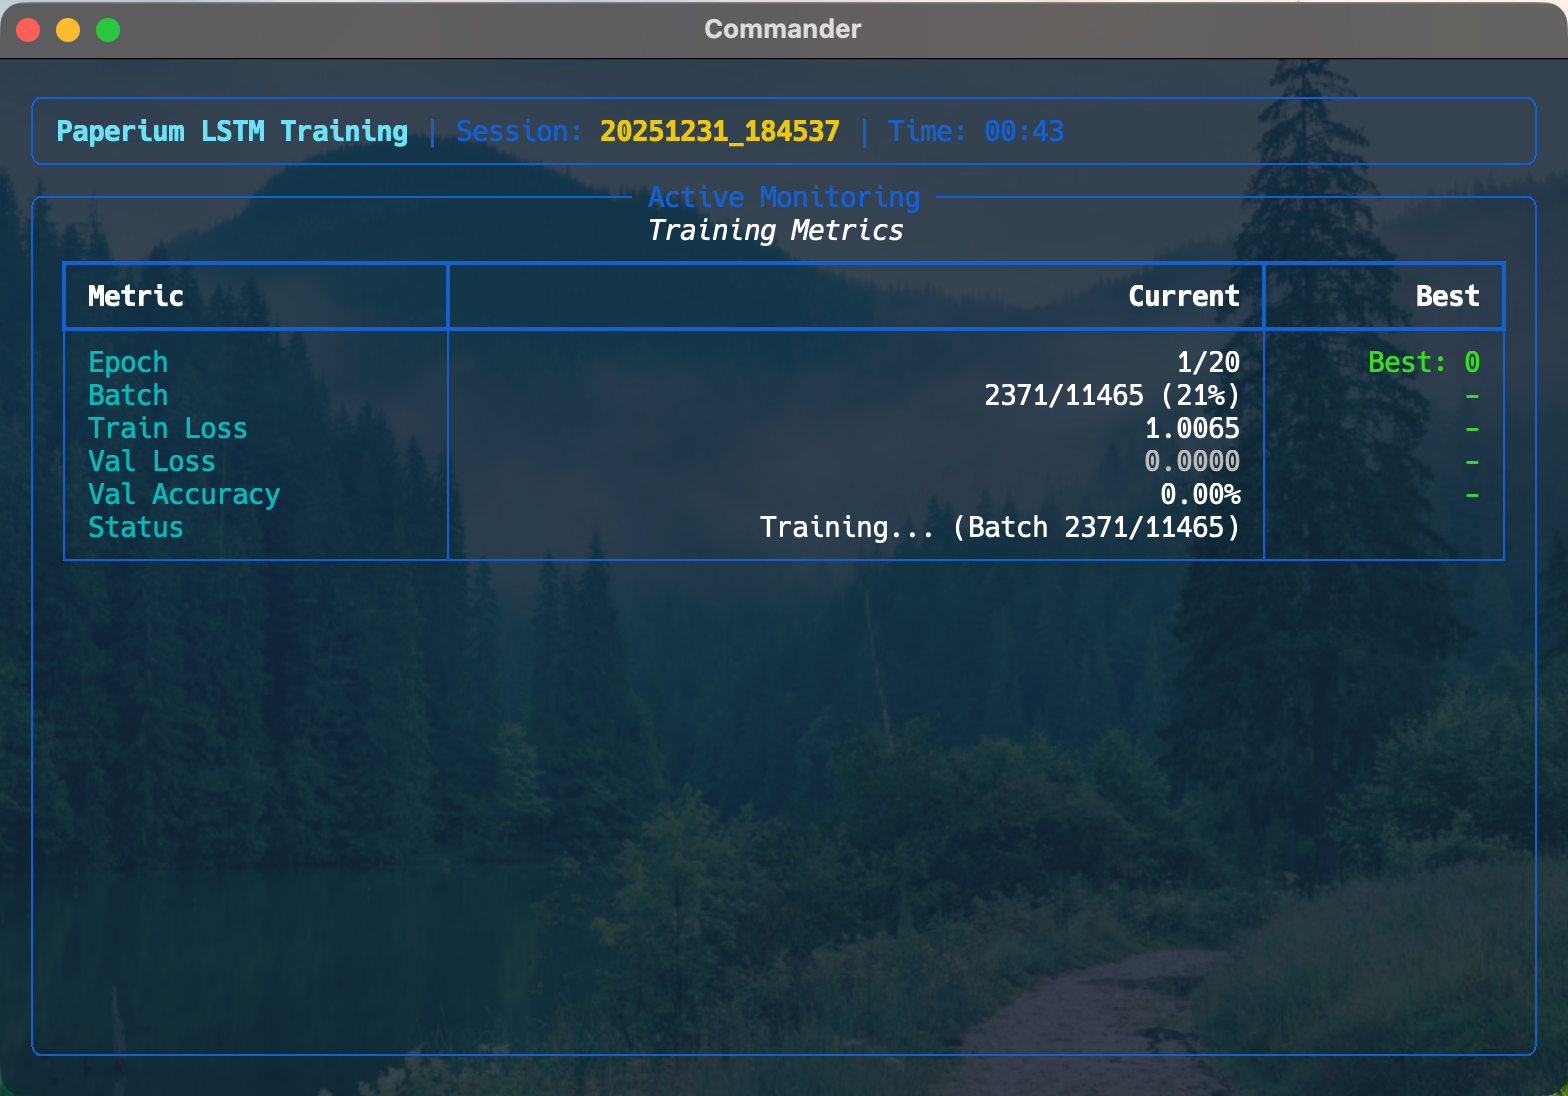
Task: Click the green 'Best: 0' value
Action: click(x=1424, y=362)
